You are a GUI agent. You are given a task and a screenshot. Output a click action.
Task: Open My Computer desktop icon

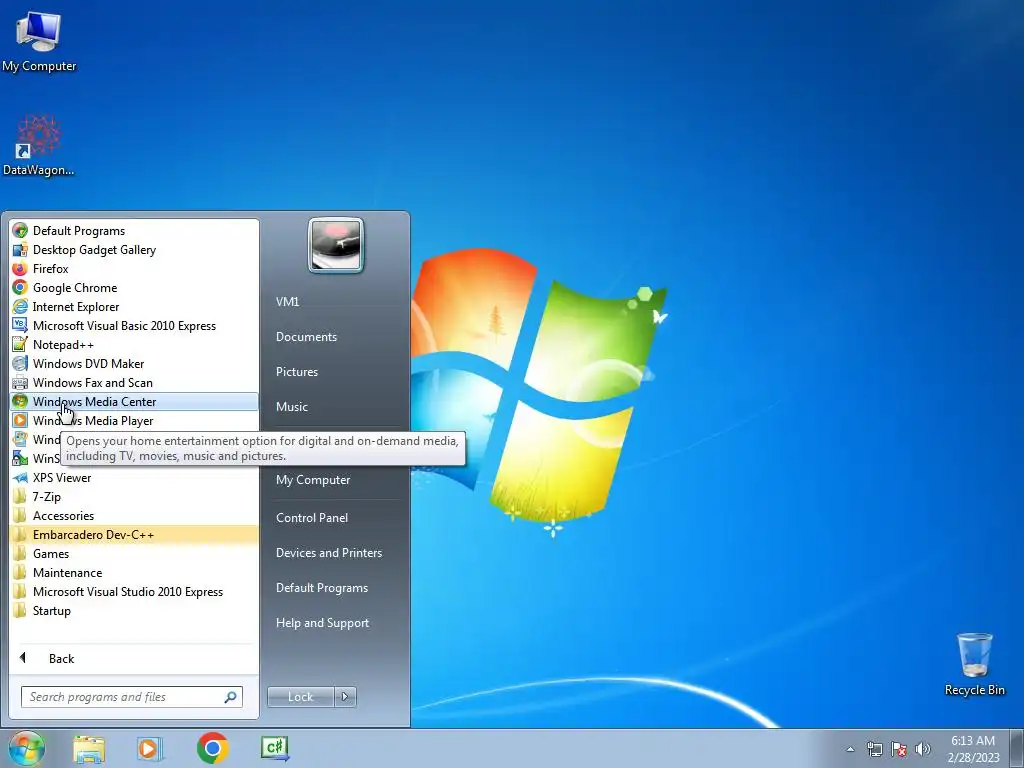coord(39,42)
